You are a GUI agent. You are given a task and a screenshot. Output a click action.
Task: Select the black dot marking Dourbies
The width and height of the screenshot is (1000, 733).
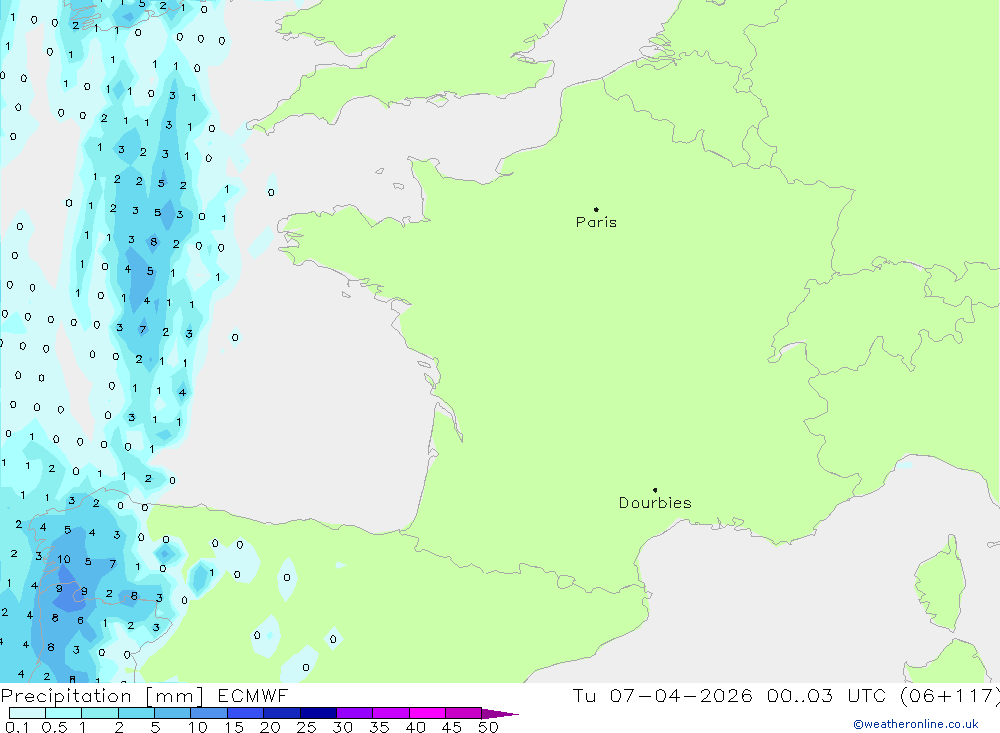[x=655, y=490]
